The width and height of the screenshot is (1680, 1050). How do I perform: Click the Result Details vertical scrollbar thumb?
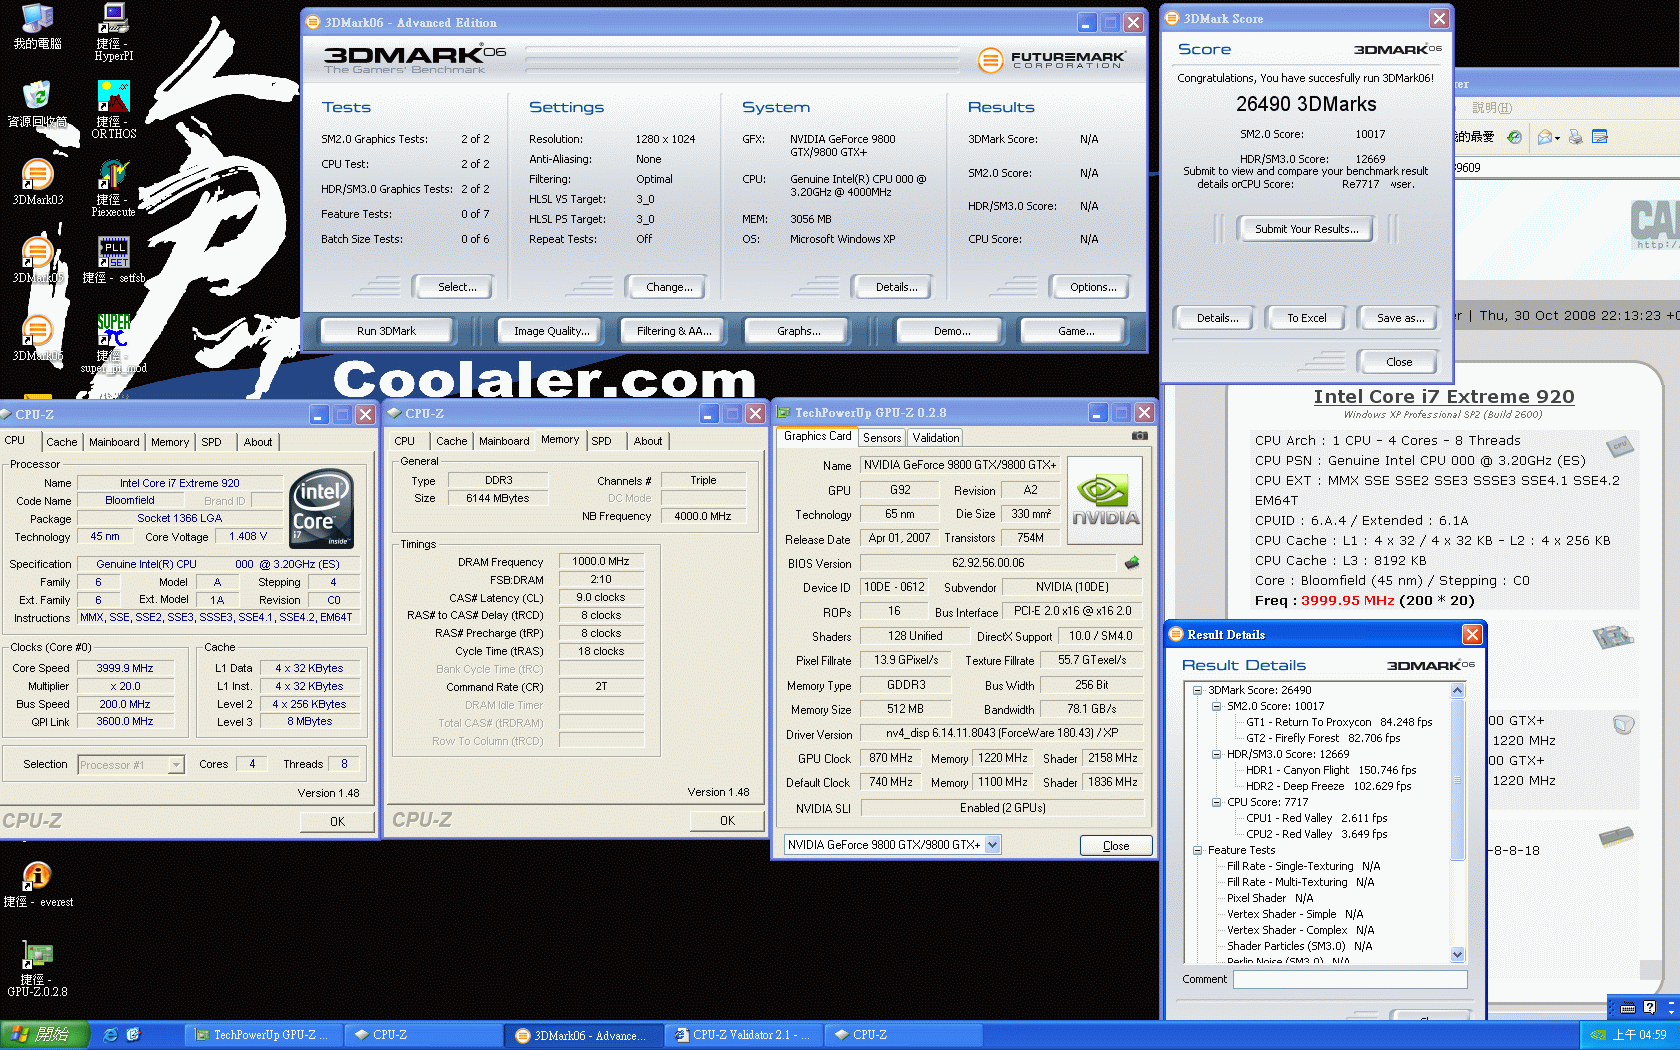(x=1457, y=780)
